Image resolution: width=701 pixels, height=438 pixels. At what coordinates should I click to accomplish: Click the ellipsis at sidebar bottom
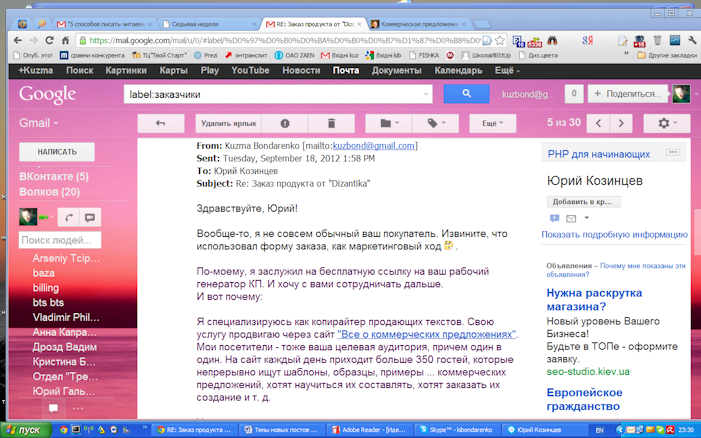pyautogui.click(x=78, y=408)
